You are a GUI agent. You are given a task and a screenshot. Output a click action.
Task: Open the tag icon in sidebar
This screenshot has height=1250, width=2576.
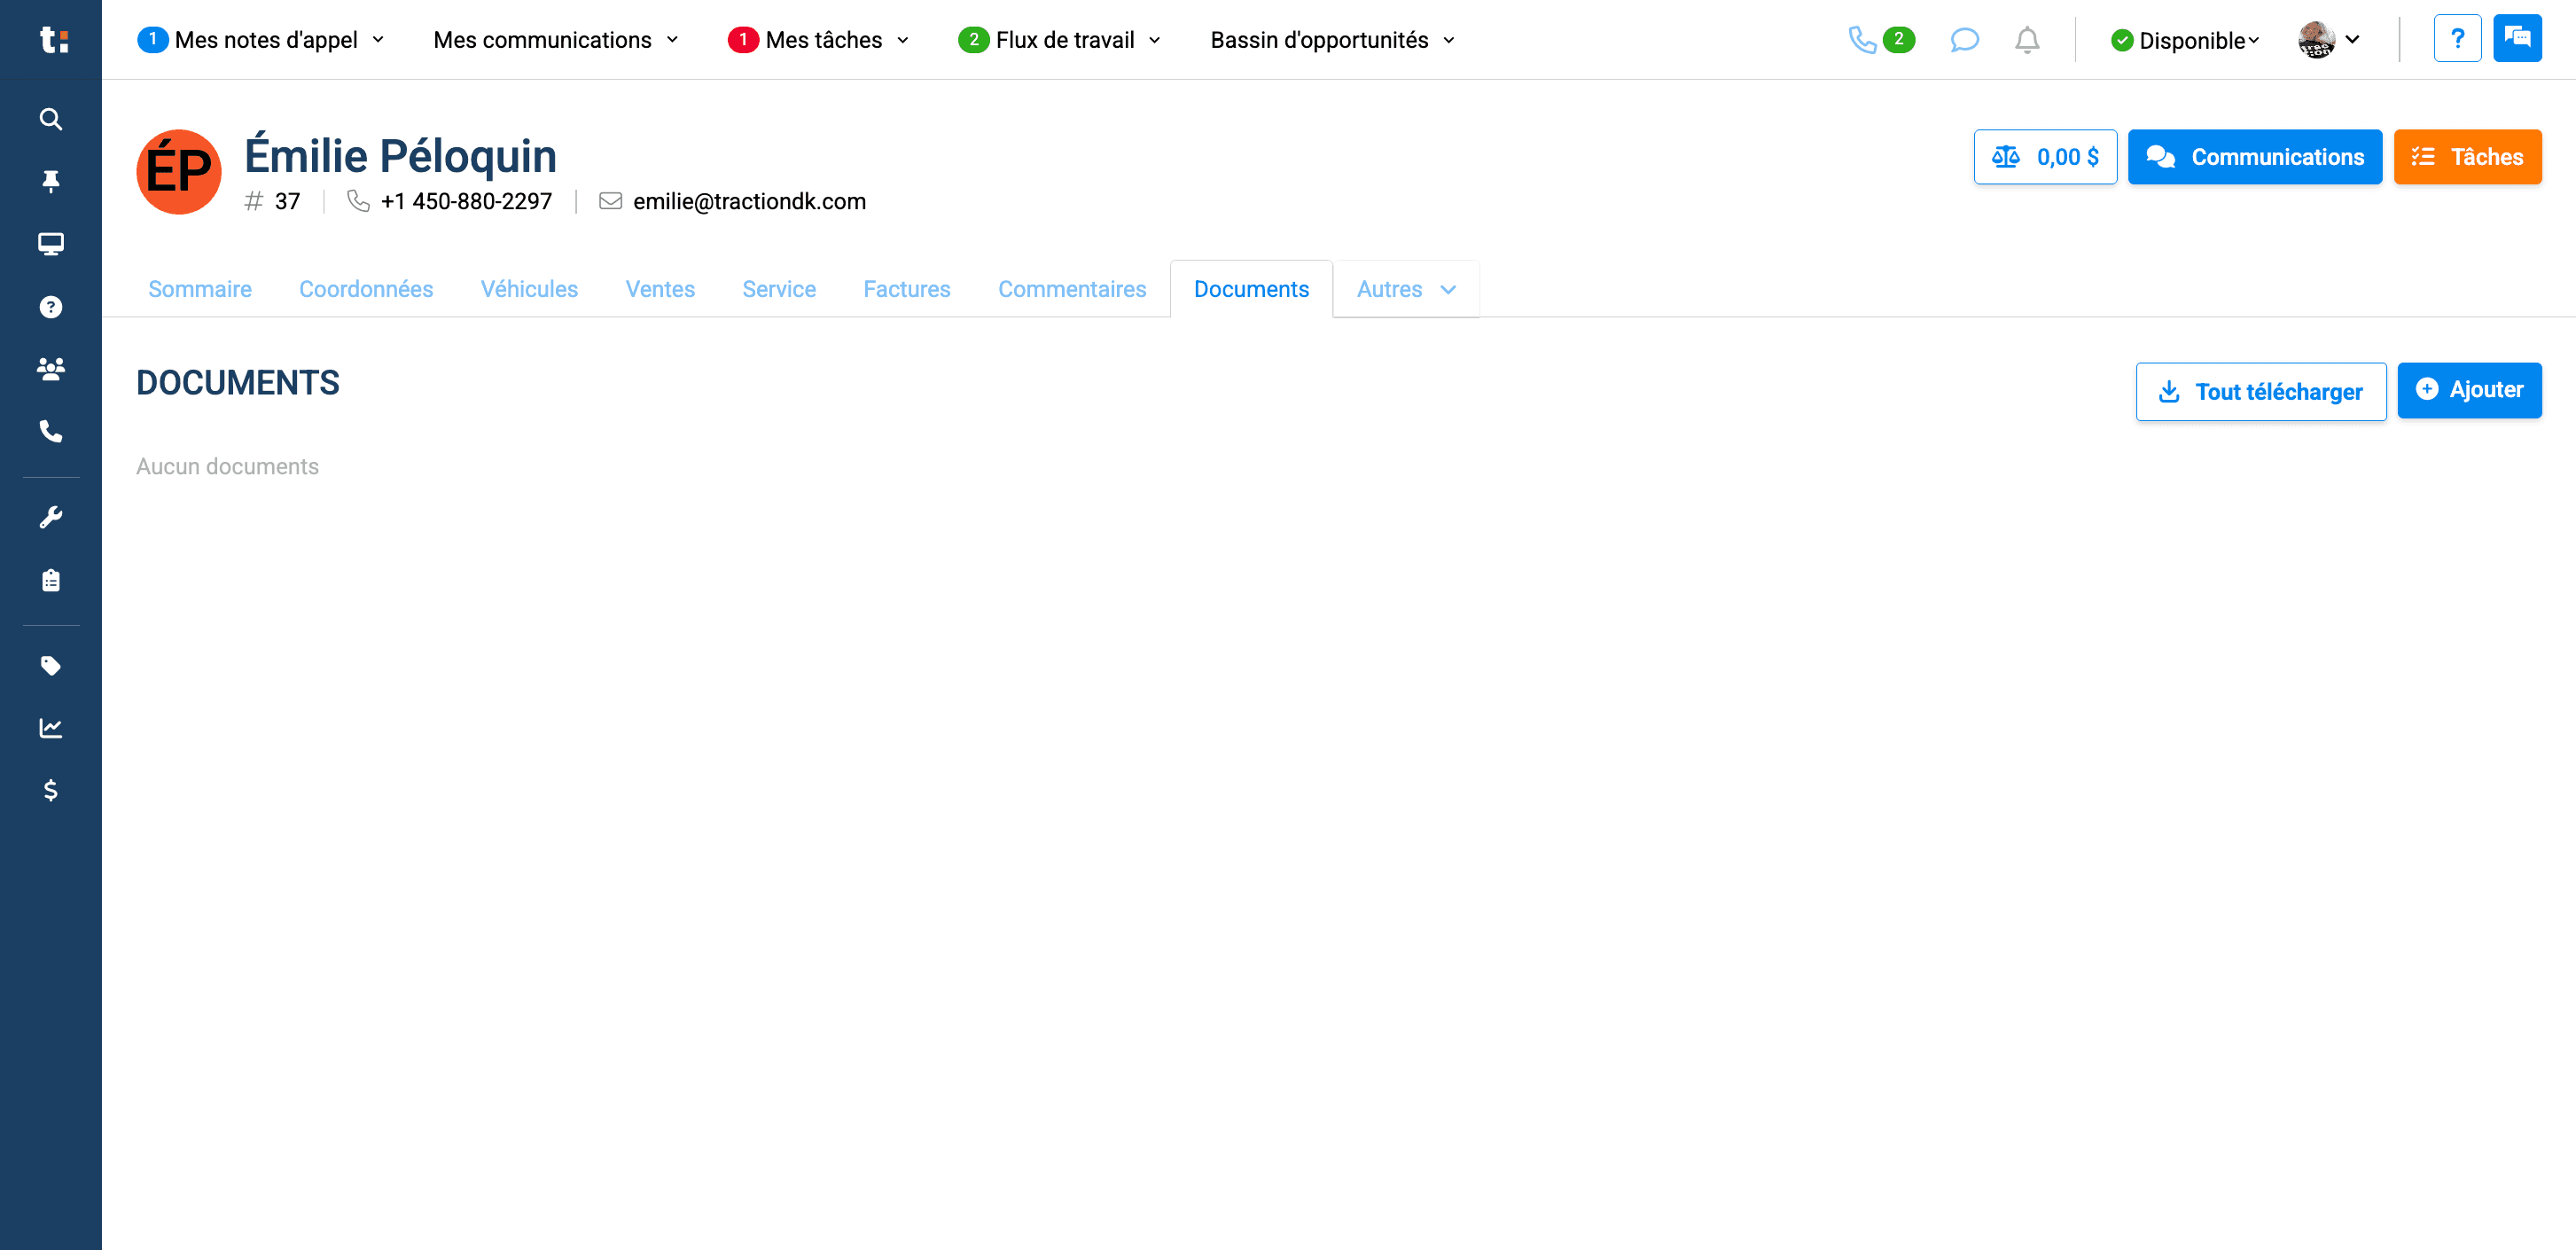pyautogui.click(x=50, y=666)
